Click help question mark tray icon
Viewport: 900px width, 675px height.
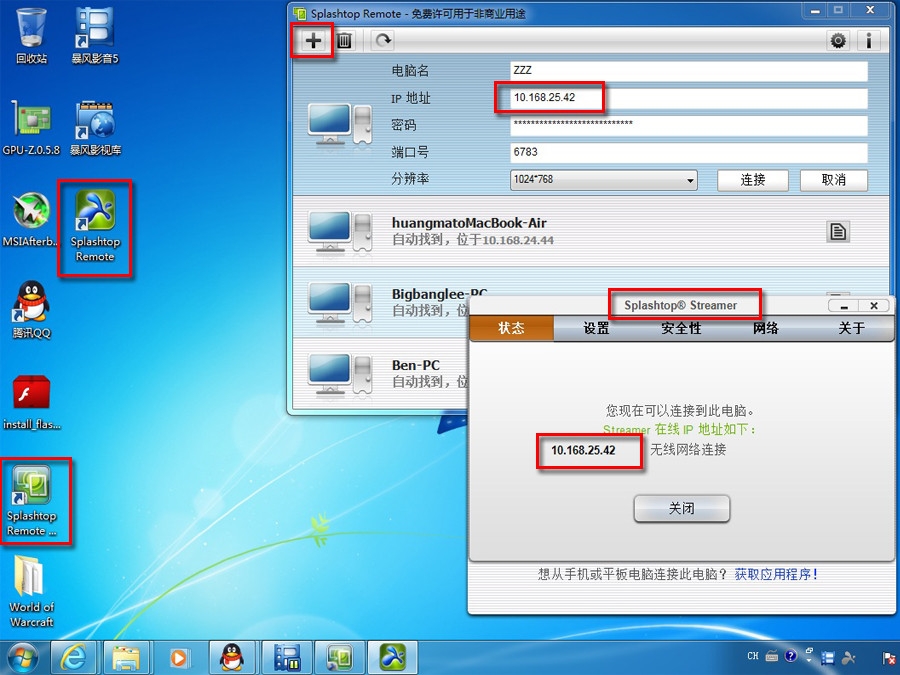tap(790, 656)
